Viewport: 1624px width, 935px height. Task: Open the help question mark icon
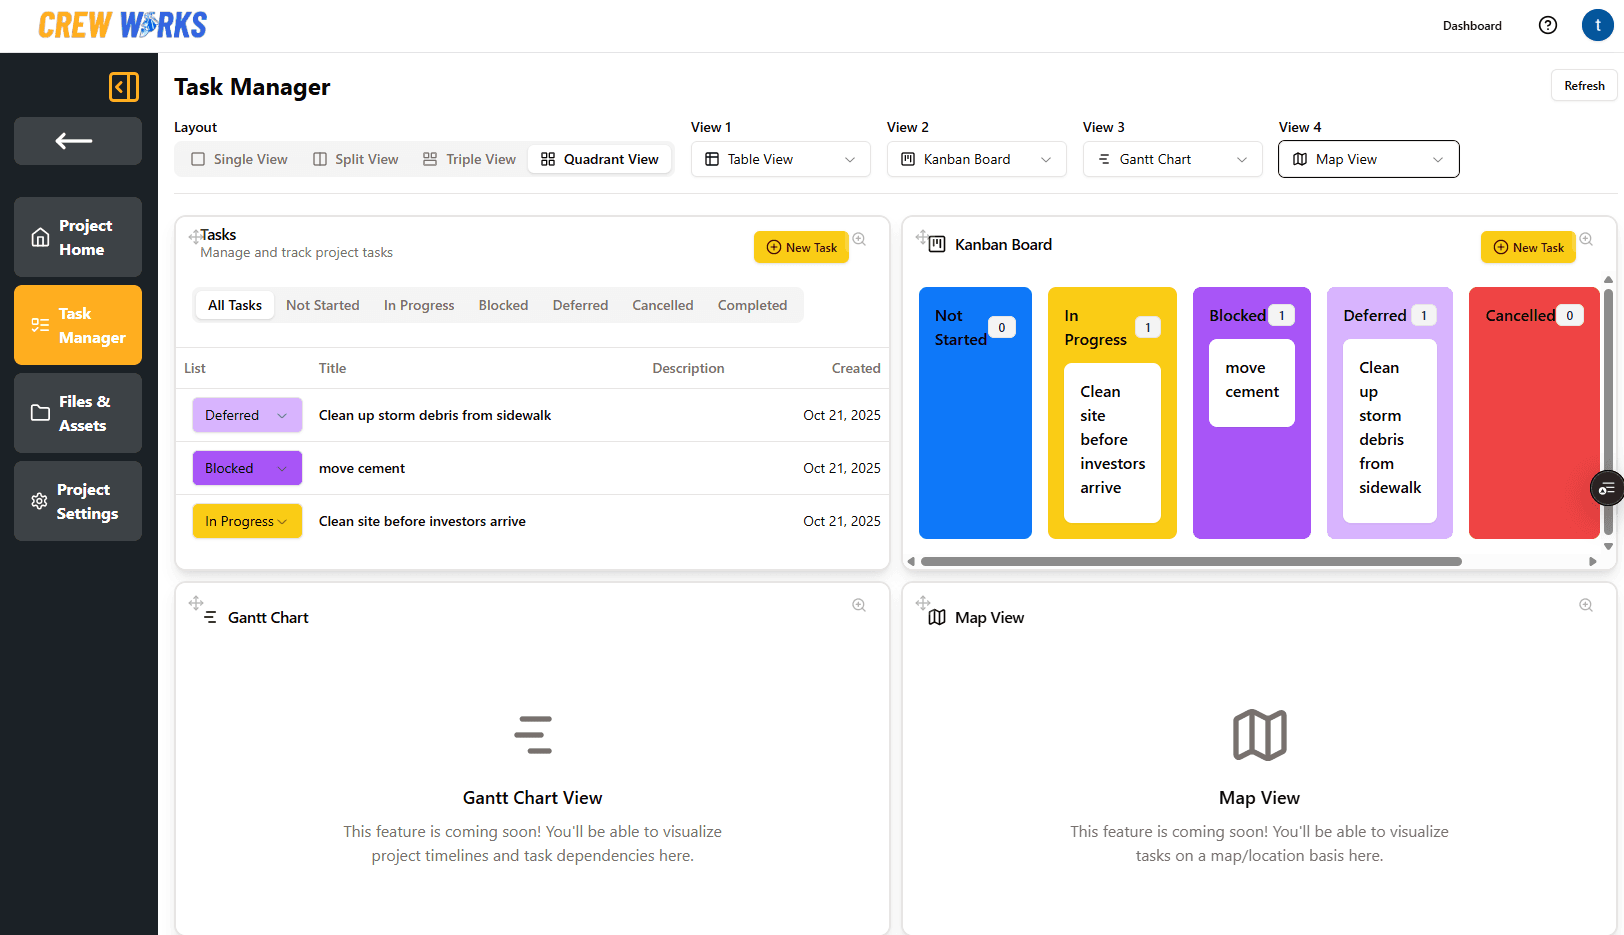(1547, 26)
